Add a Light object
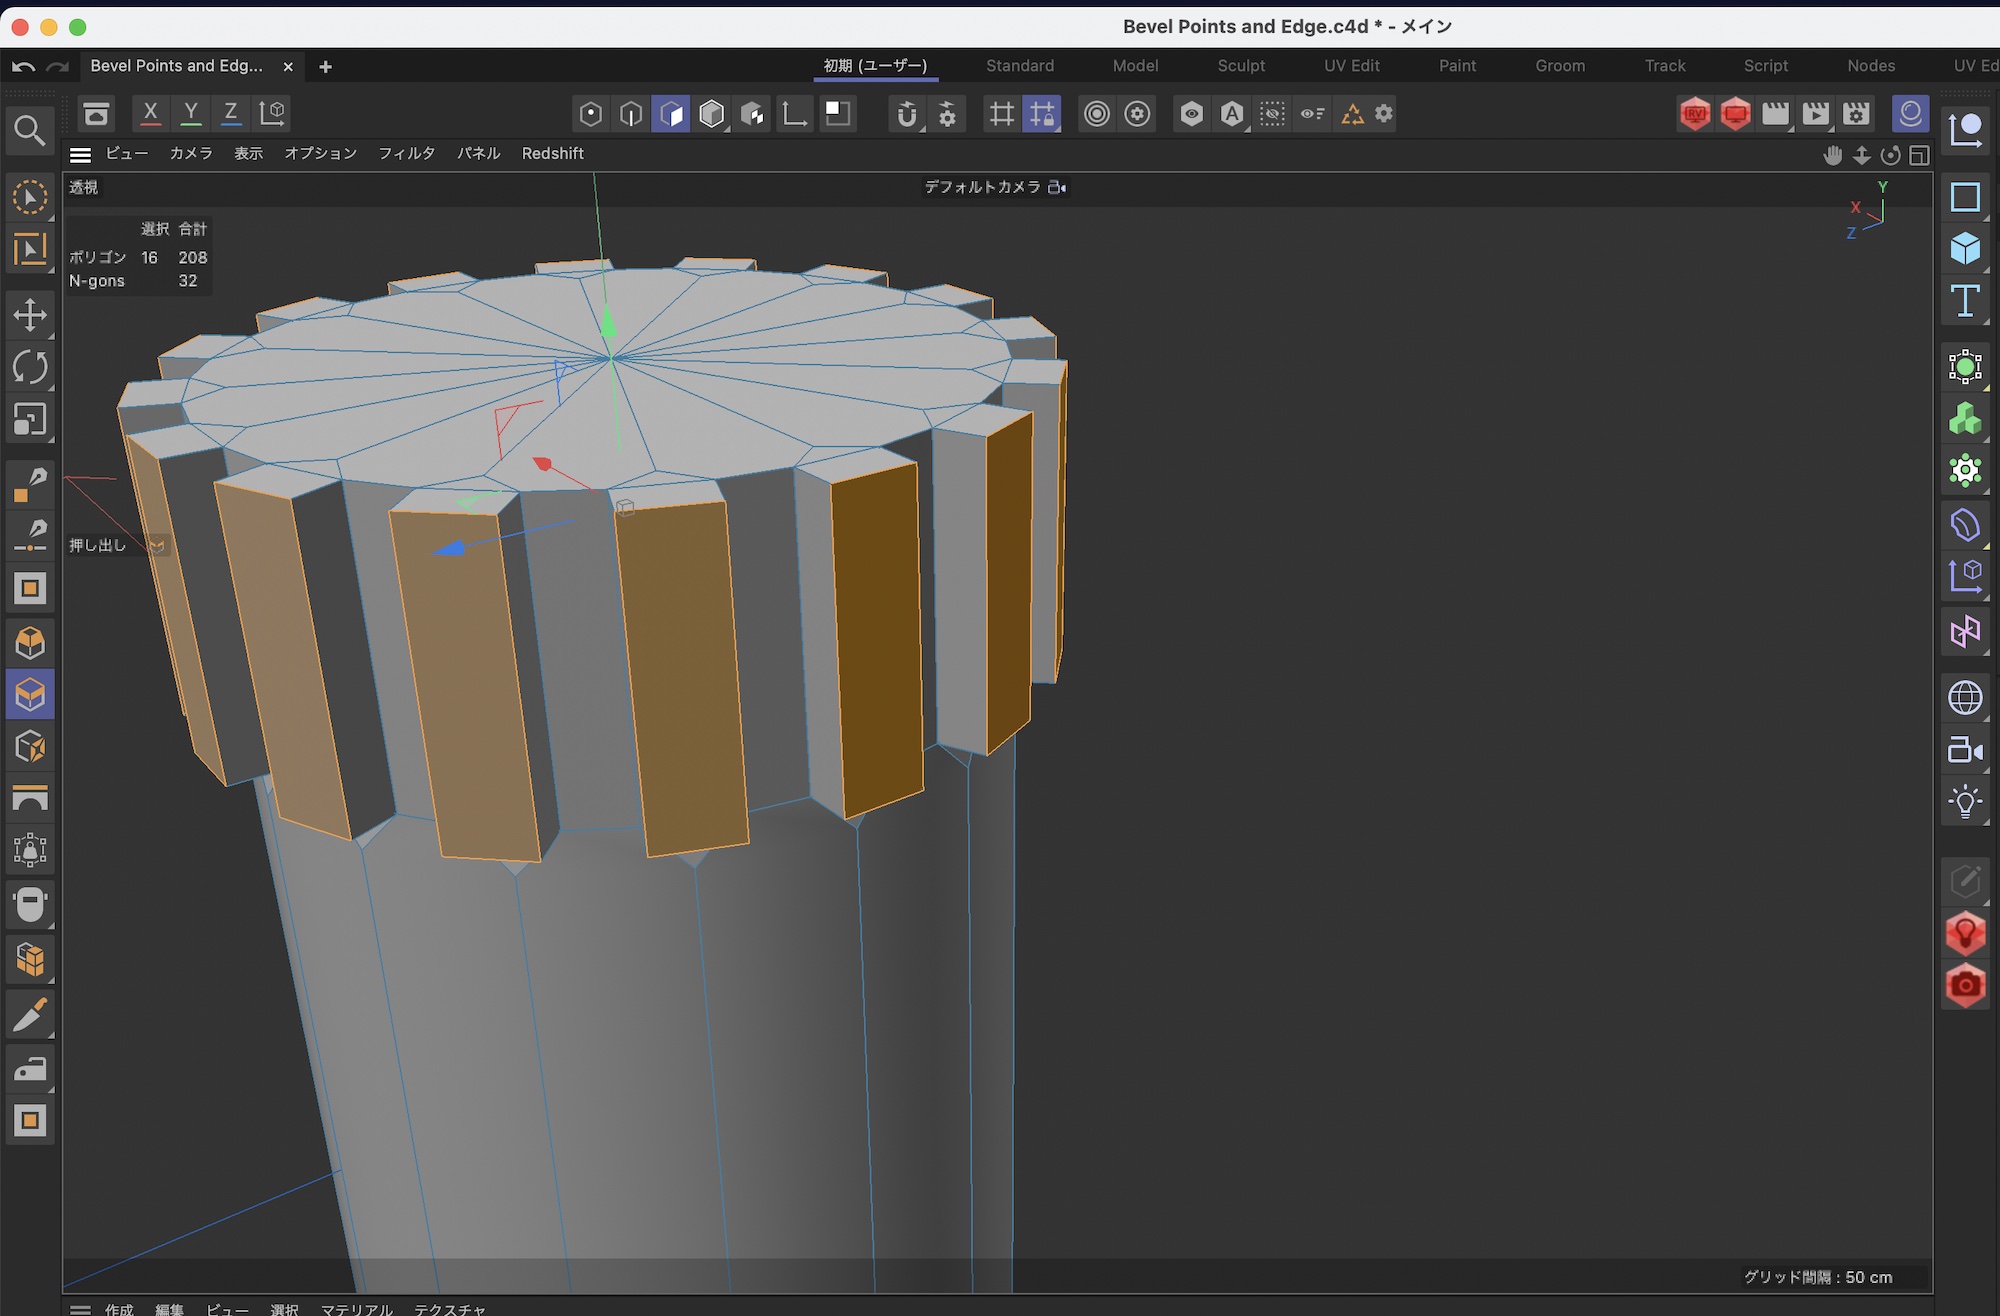2000x1316 pixels. click(1965, 802)
